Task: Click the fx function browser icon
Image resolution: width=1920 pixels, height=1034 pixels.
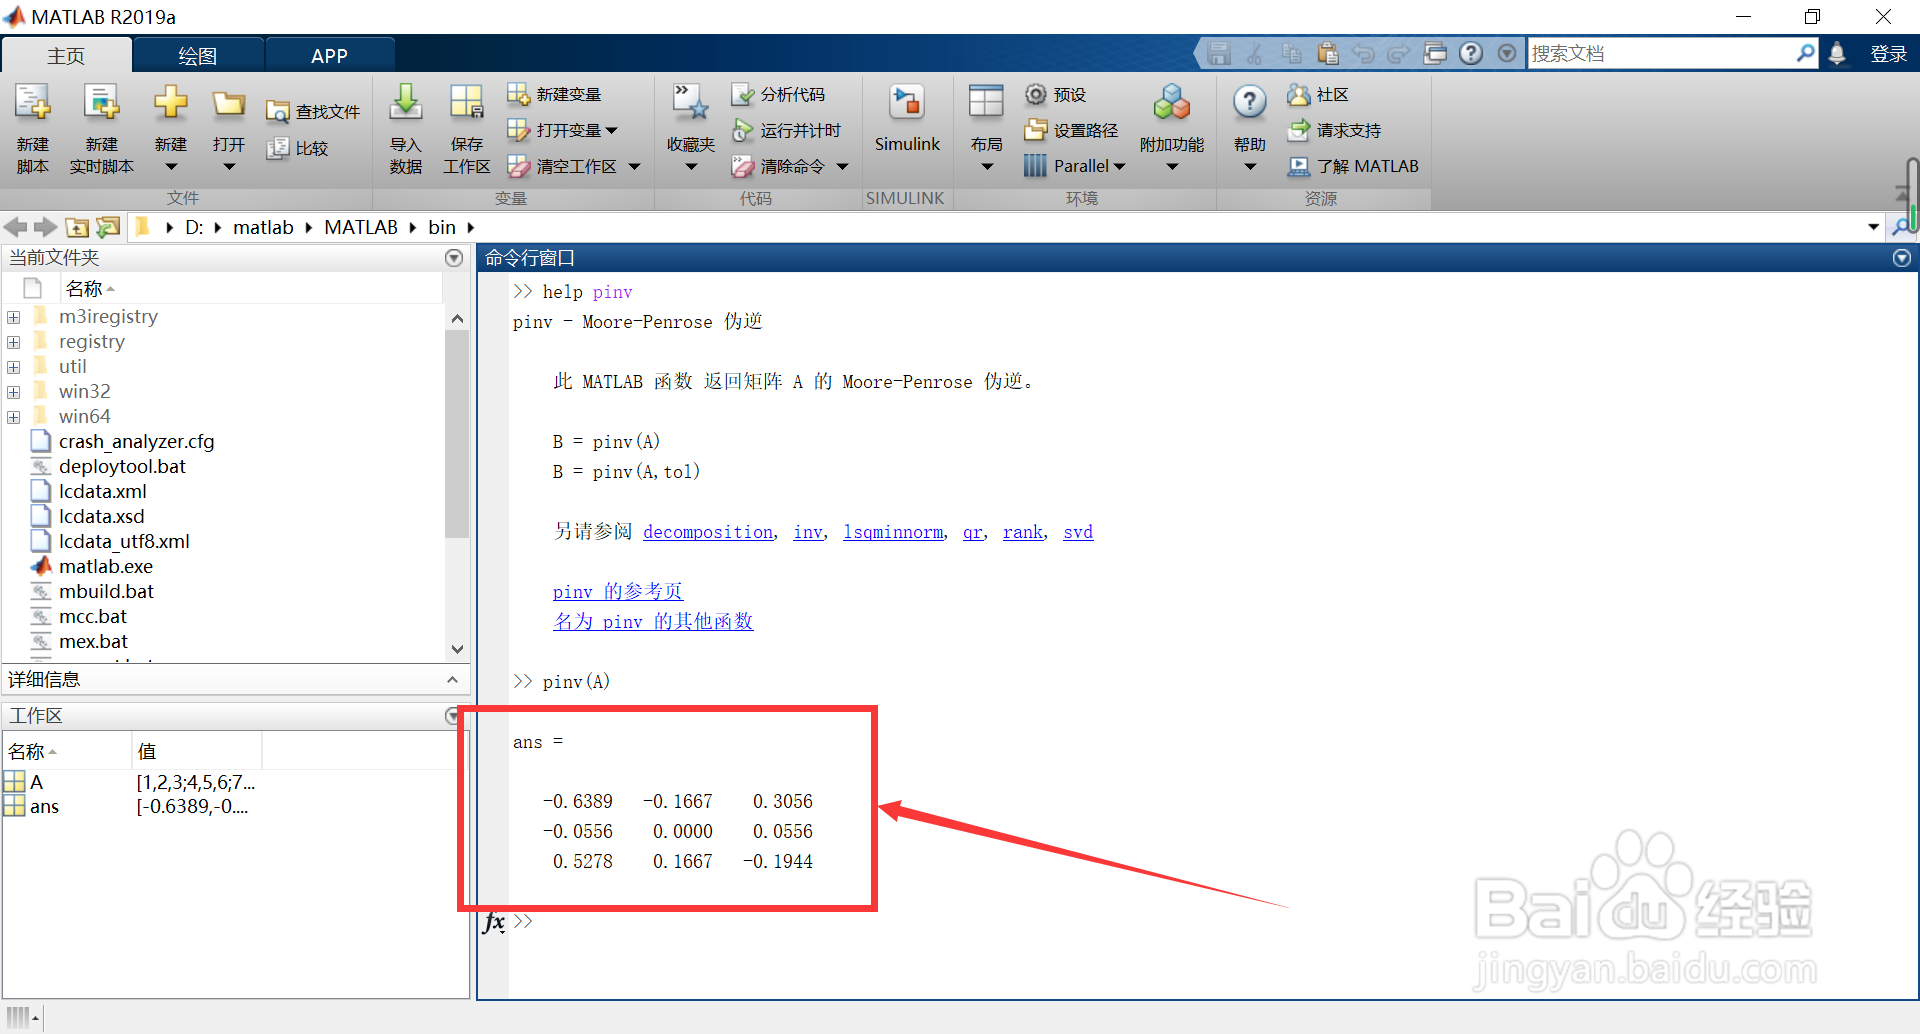Action: tap(494, 922)
